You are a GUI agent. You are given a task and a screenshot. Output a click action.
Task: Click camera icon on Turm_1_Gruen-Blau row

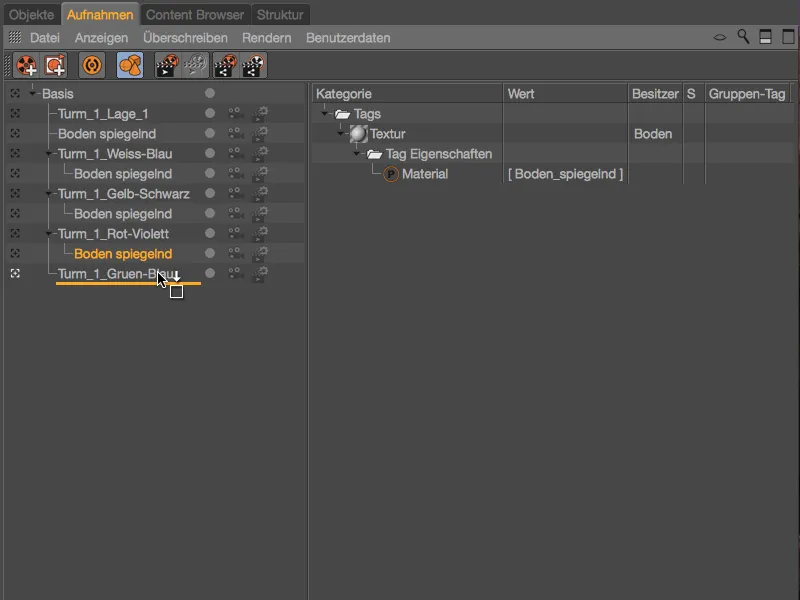point(235,273)
